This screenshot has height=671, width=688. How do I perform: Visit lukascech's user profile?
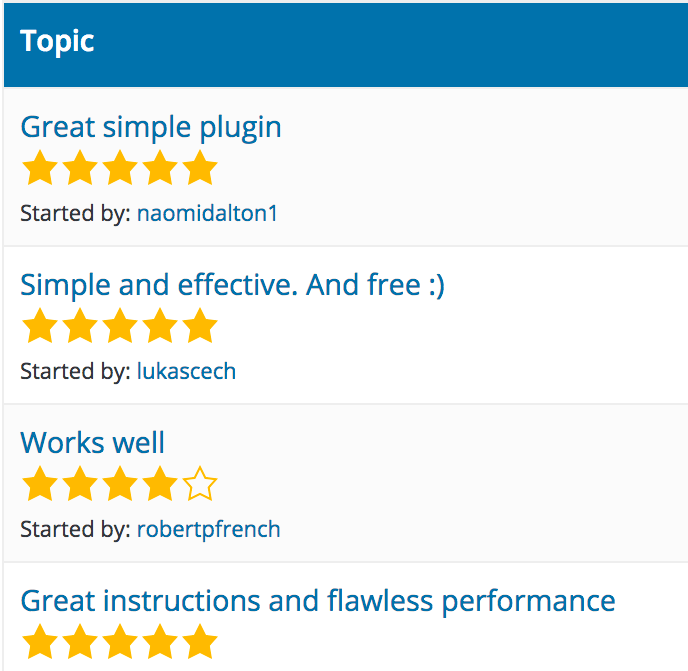[186, 371]
